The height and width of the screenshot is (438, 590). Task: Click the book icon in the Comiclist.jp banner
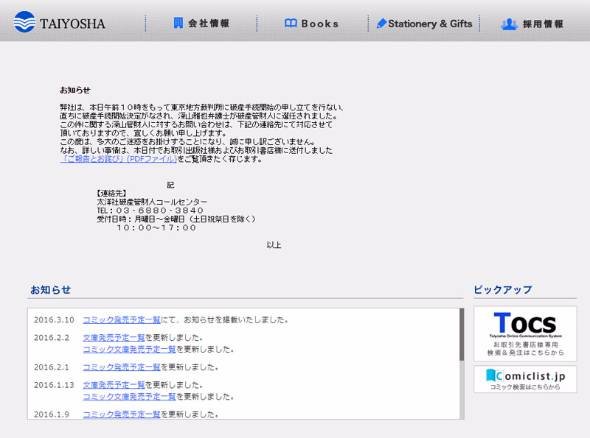491,375
